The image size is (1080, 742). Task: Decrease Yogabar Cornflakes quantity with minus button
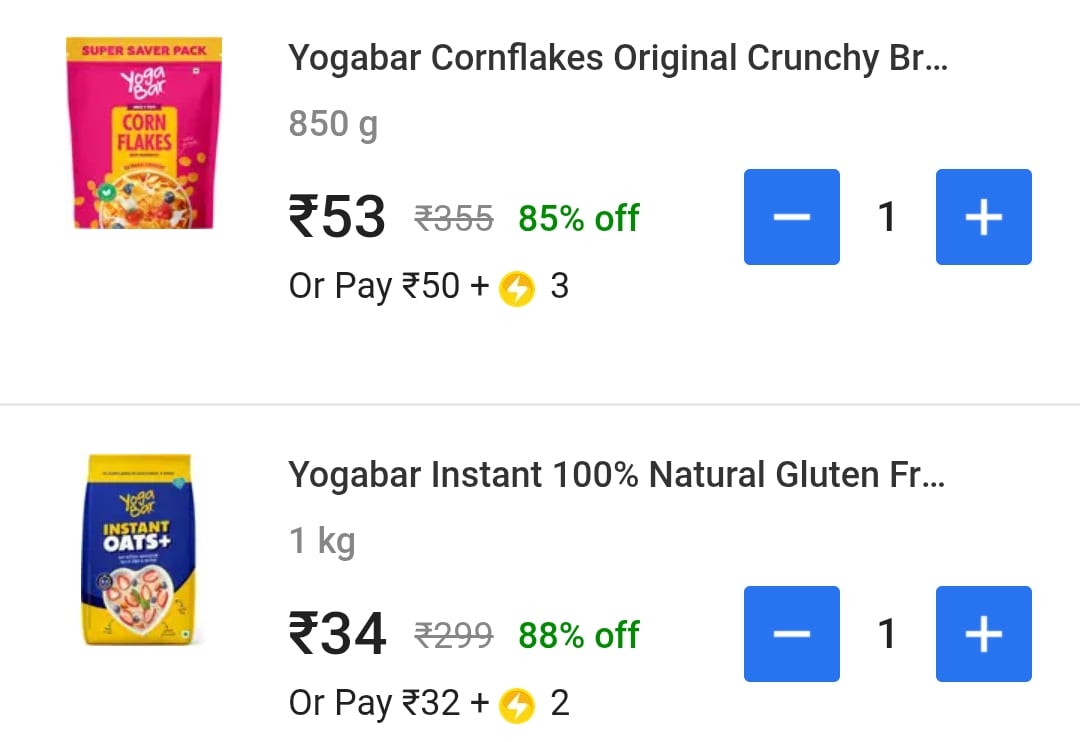[791, 217]
